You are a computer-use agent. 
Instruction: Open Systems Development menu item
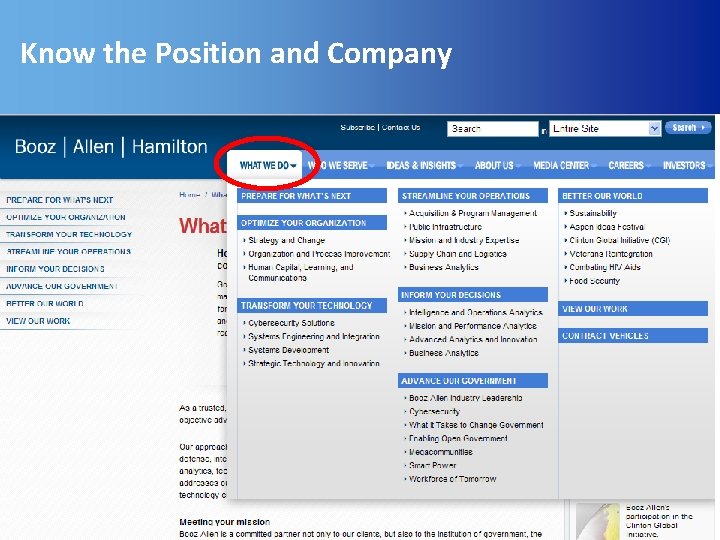point(288,350)
